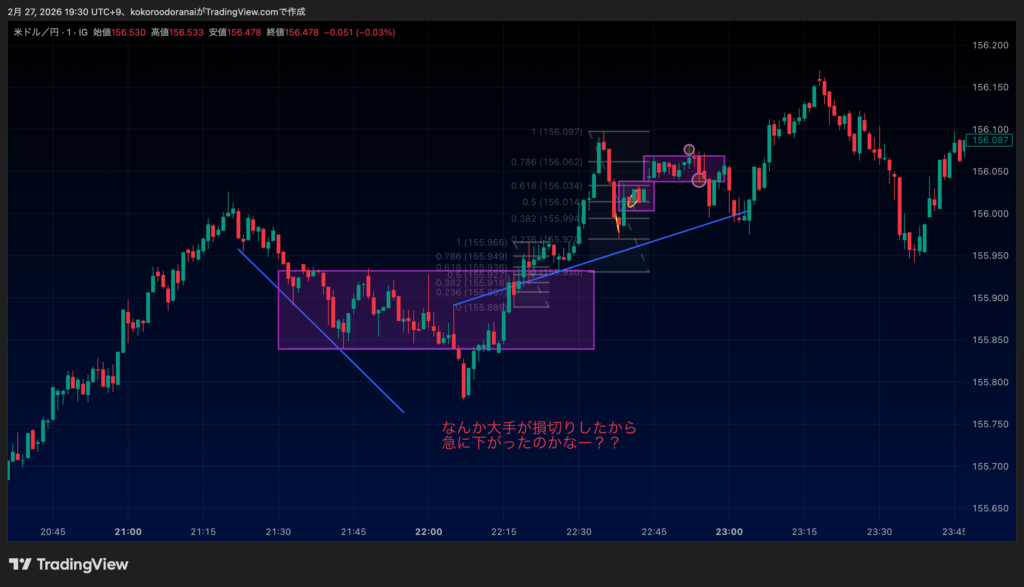
Task: Click the red Japanese text annotation
Action: (539, 435)
